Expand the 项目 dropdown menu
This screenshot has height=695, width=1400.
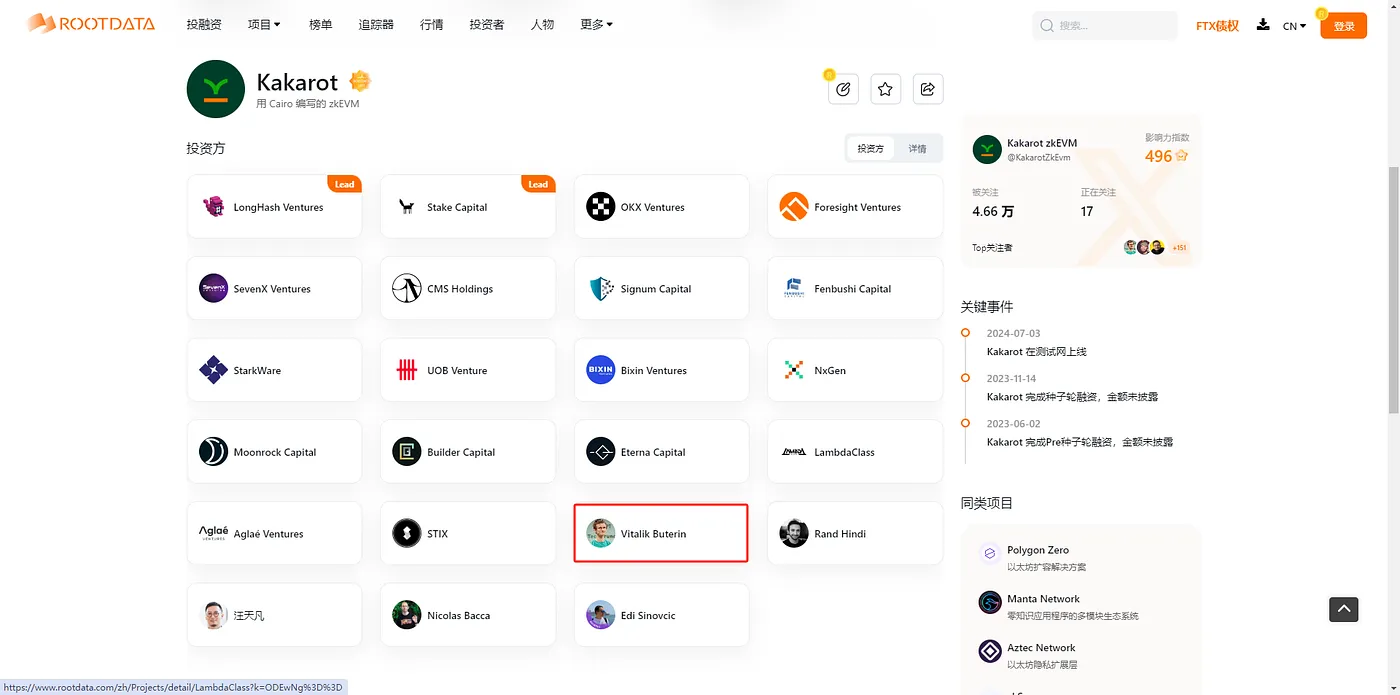coord(264,25)
